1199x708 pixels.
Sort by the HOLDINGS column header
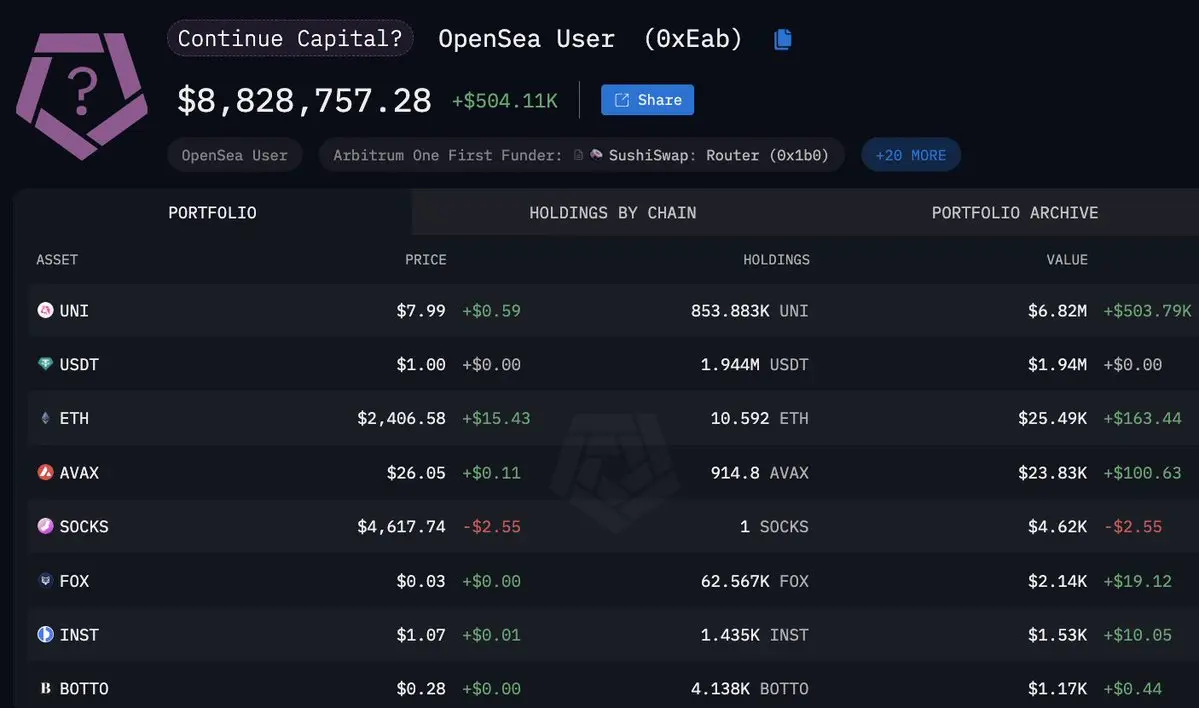tap(776, 260)
